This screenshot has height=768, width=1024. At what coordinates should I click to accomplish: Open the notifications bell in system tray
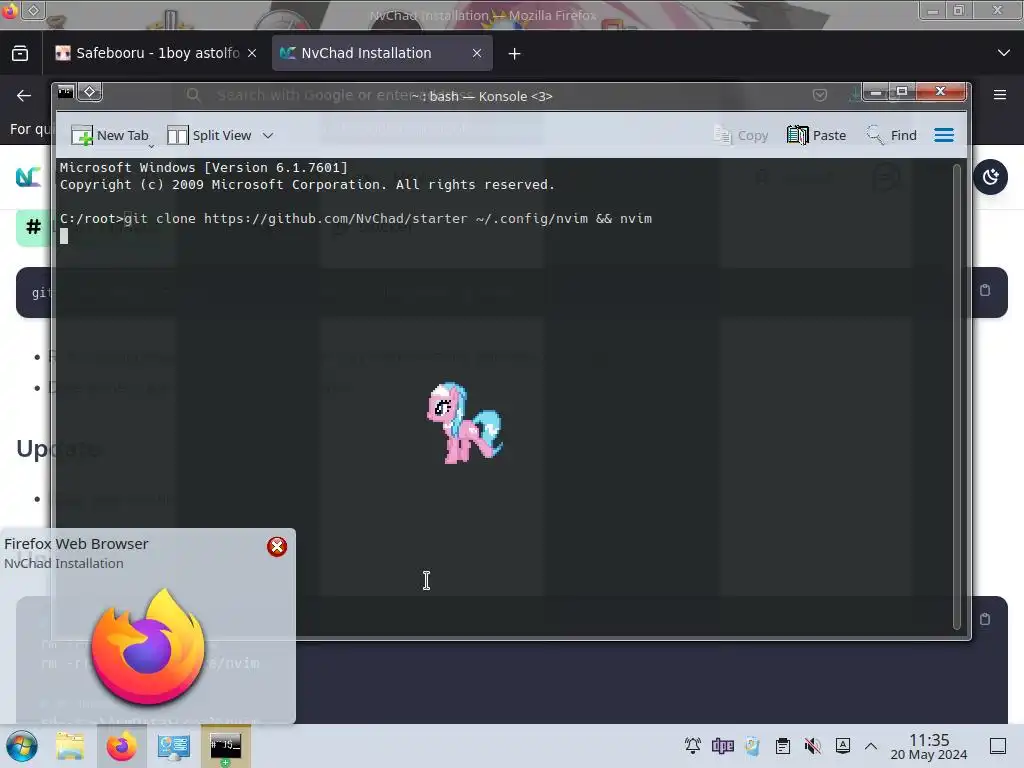(692, 745)
